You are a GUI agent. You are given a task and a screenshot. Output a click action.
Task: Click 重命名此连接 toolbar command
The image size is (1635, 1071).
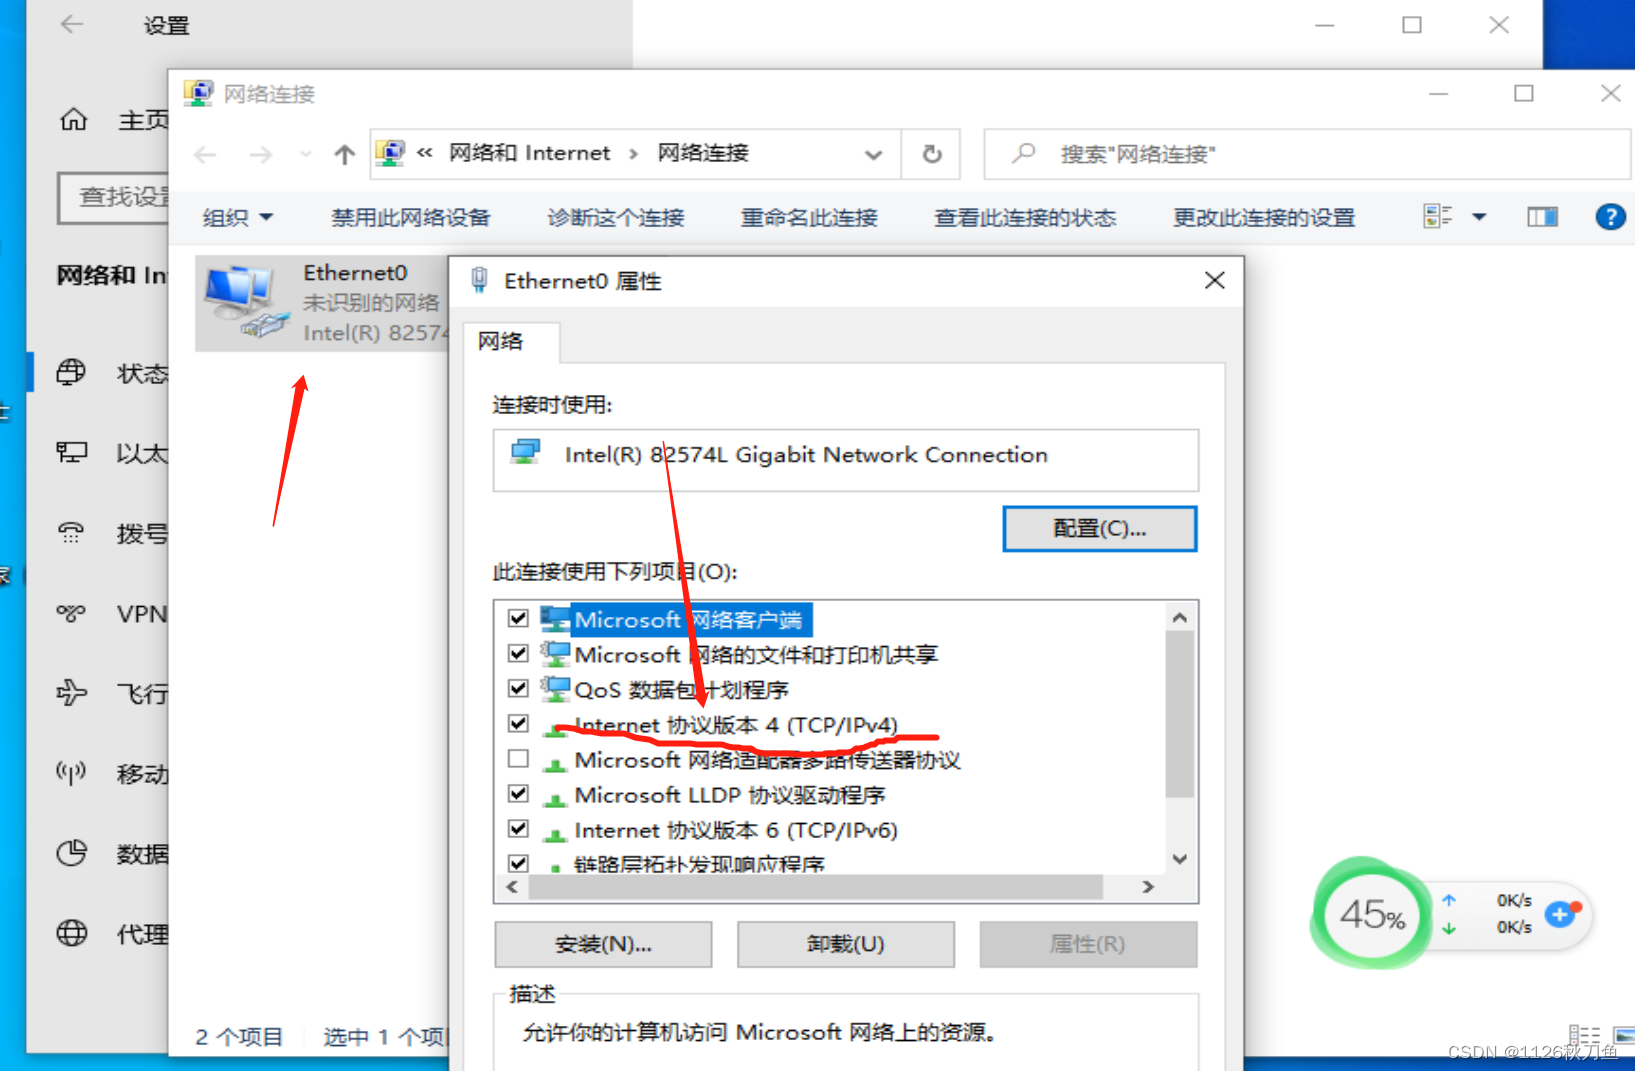808,217
